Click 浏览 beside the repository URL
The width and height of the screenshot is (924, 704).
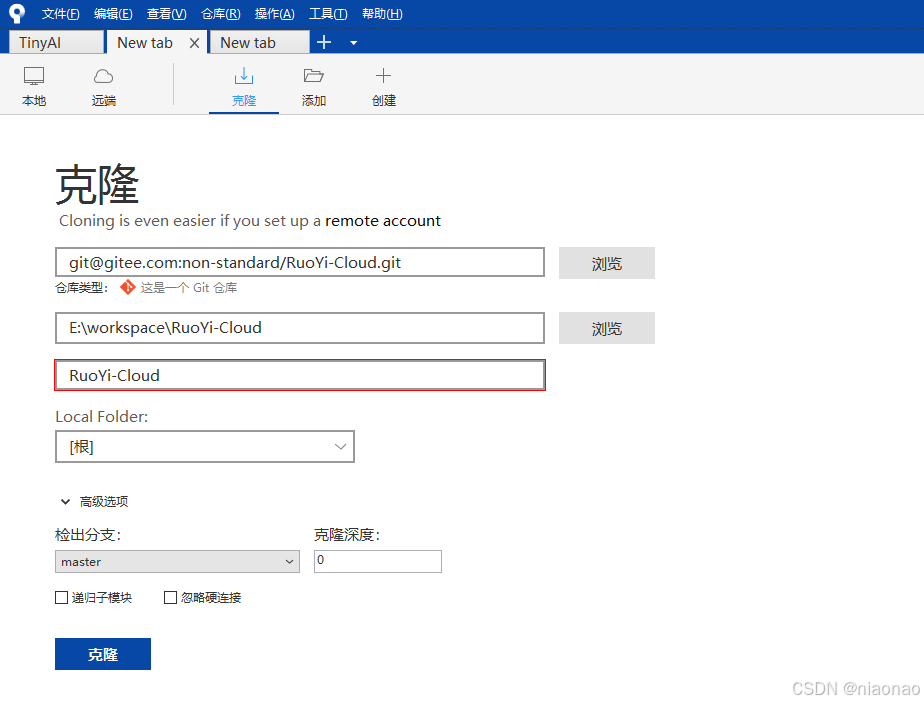(607, 263)
